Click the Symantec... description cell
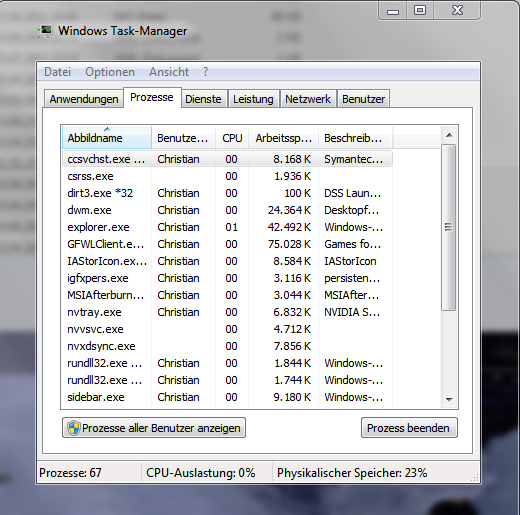Viewport: 520px width, 515px height. [354, 159]
